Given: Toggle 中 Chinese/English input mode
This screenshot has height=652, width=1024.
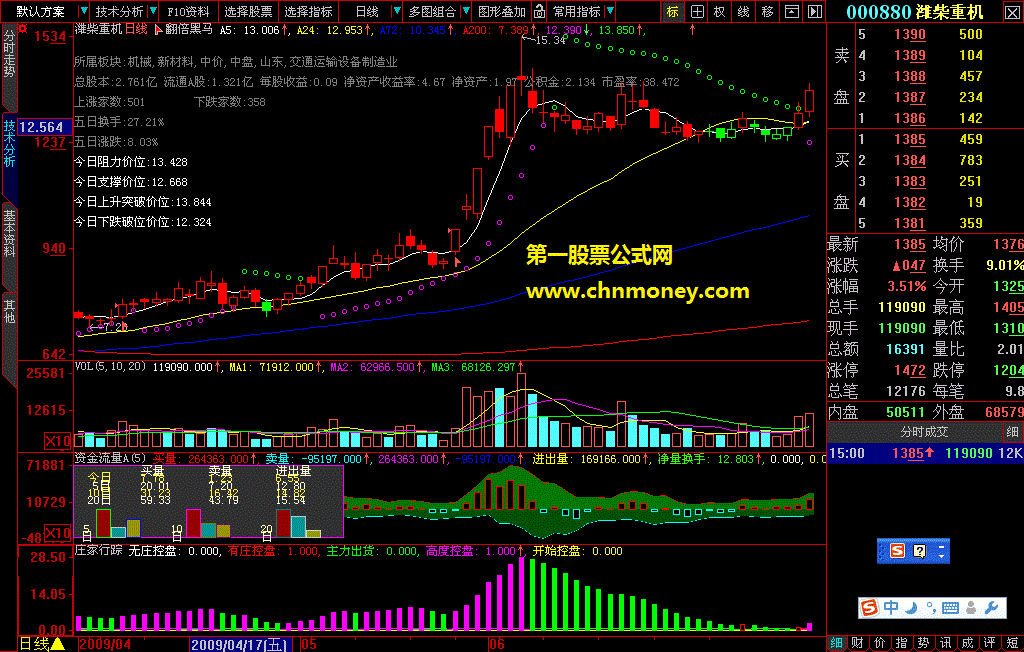Looking at the screenshot, I should [x=891, y=608].
